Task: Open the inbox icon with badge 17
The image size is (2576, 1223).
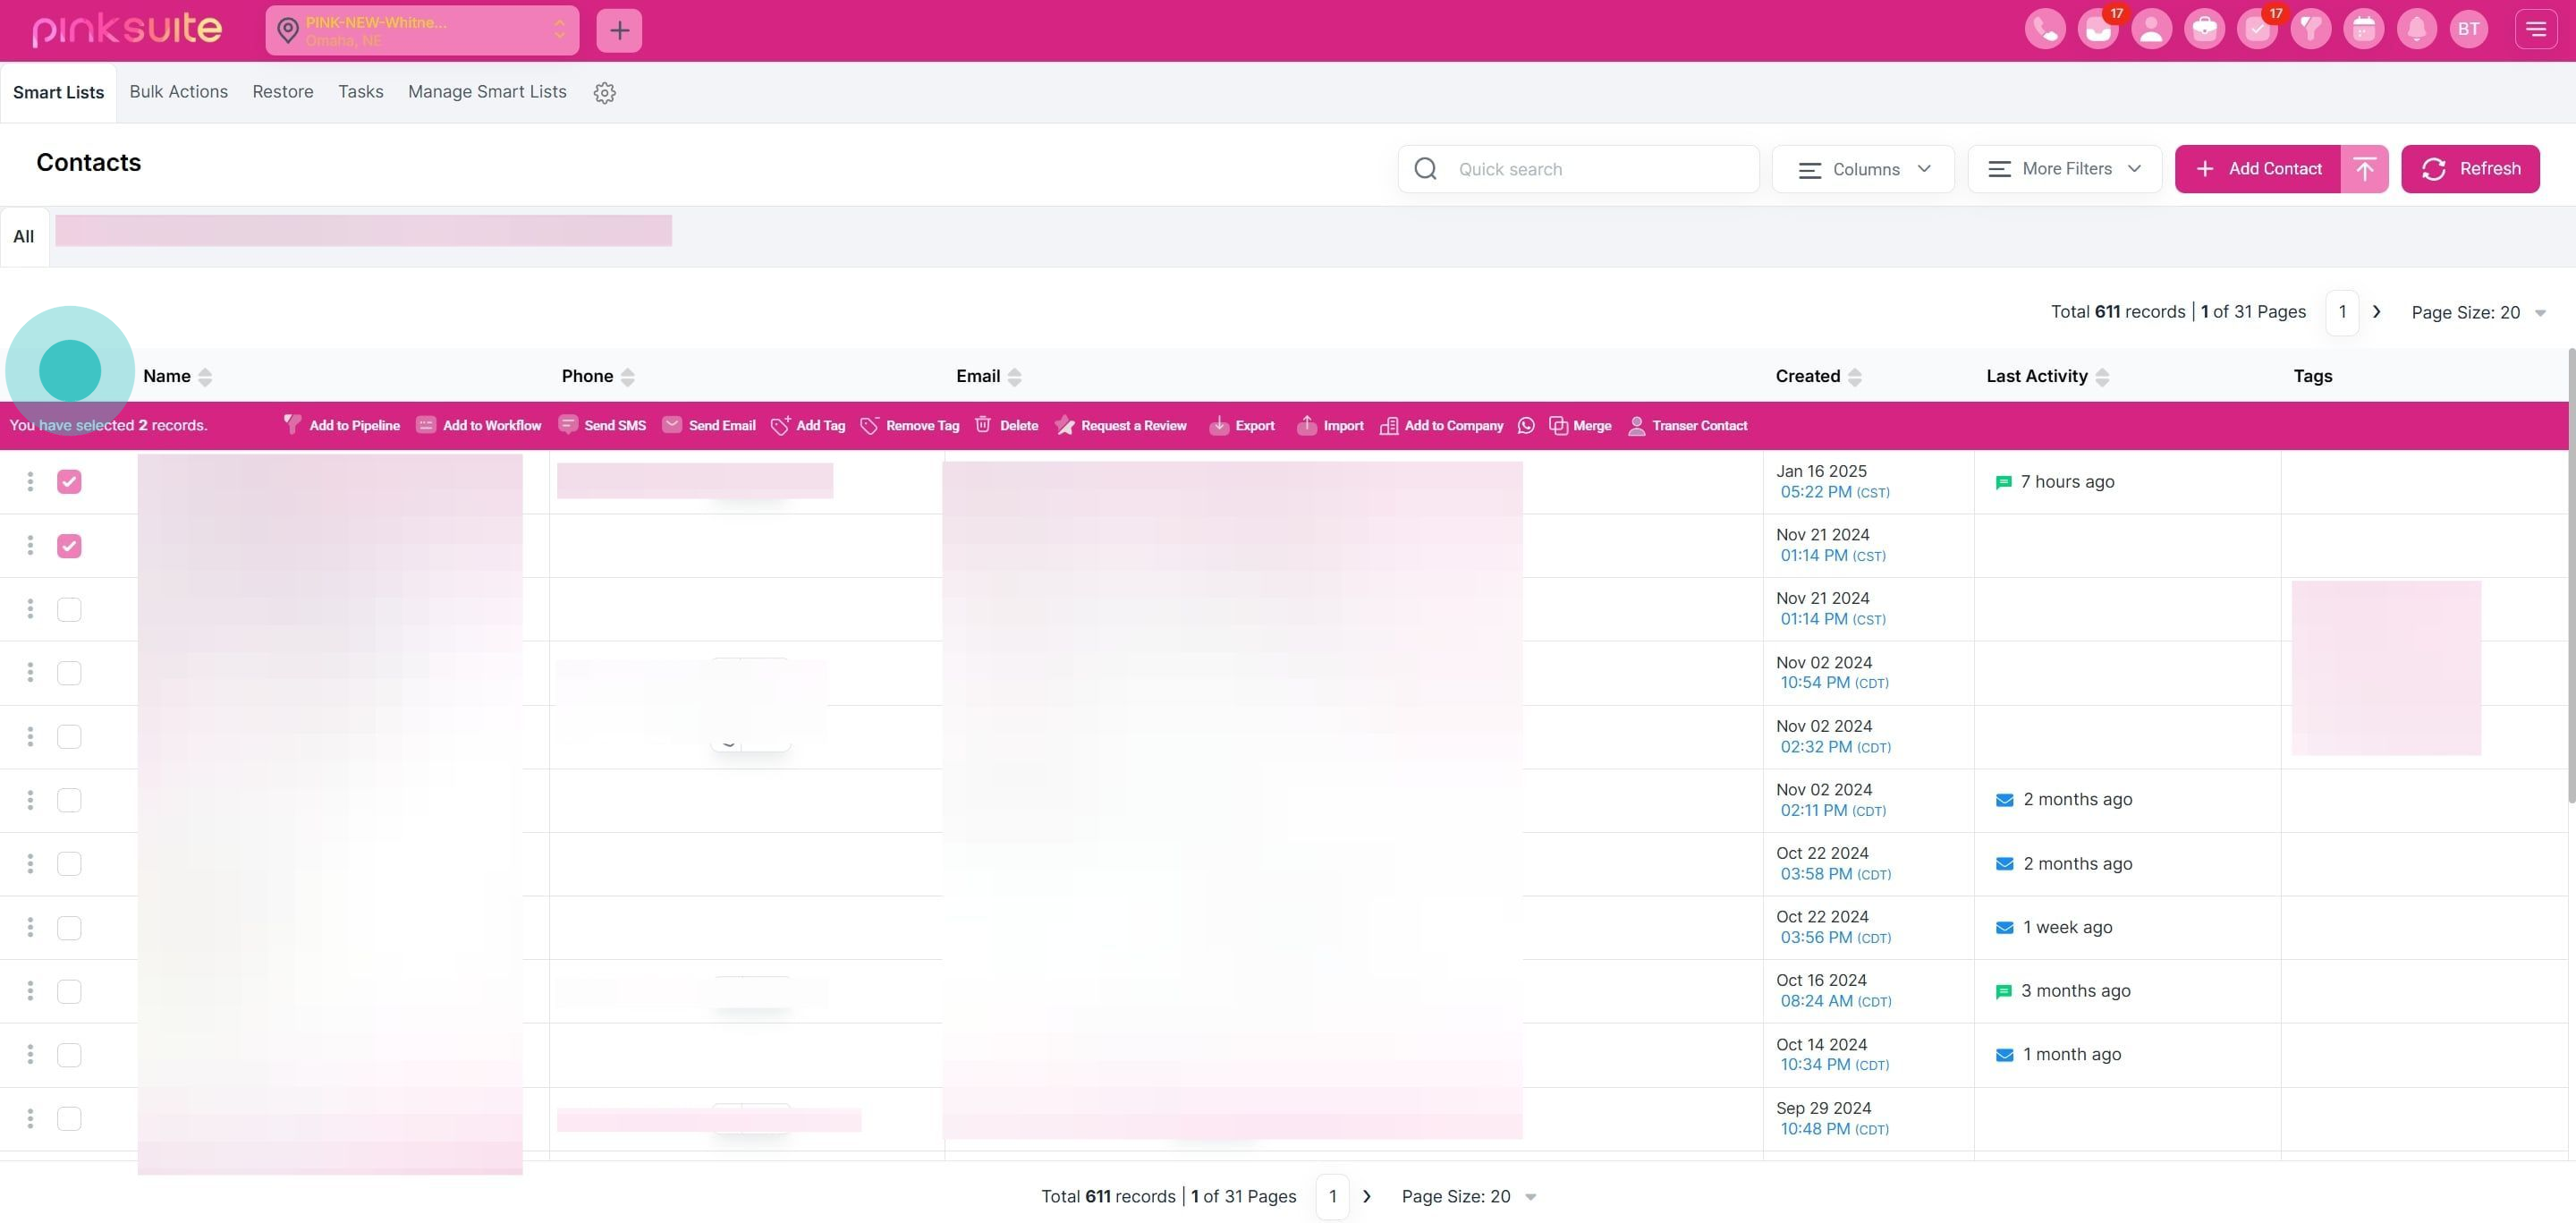Action: [2097, 29]
